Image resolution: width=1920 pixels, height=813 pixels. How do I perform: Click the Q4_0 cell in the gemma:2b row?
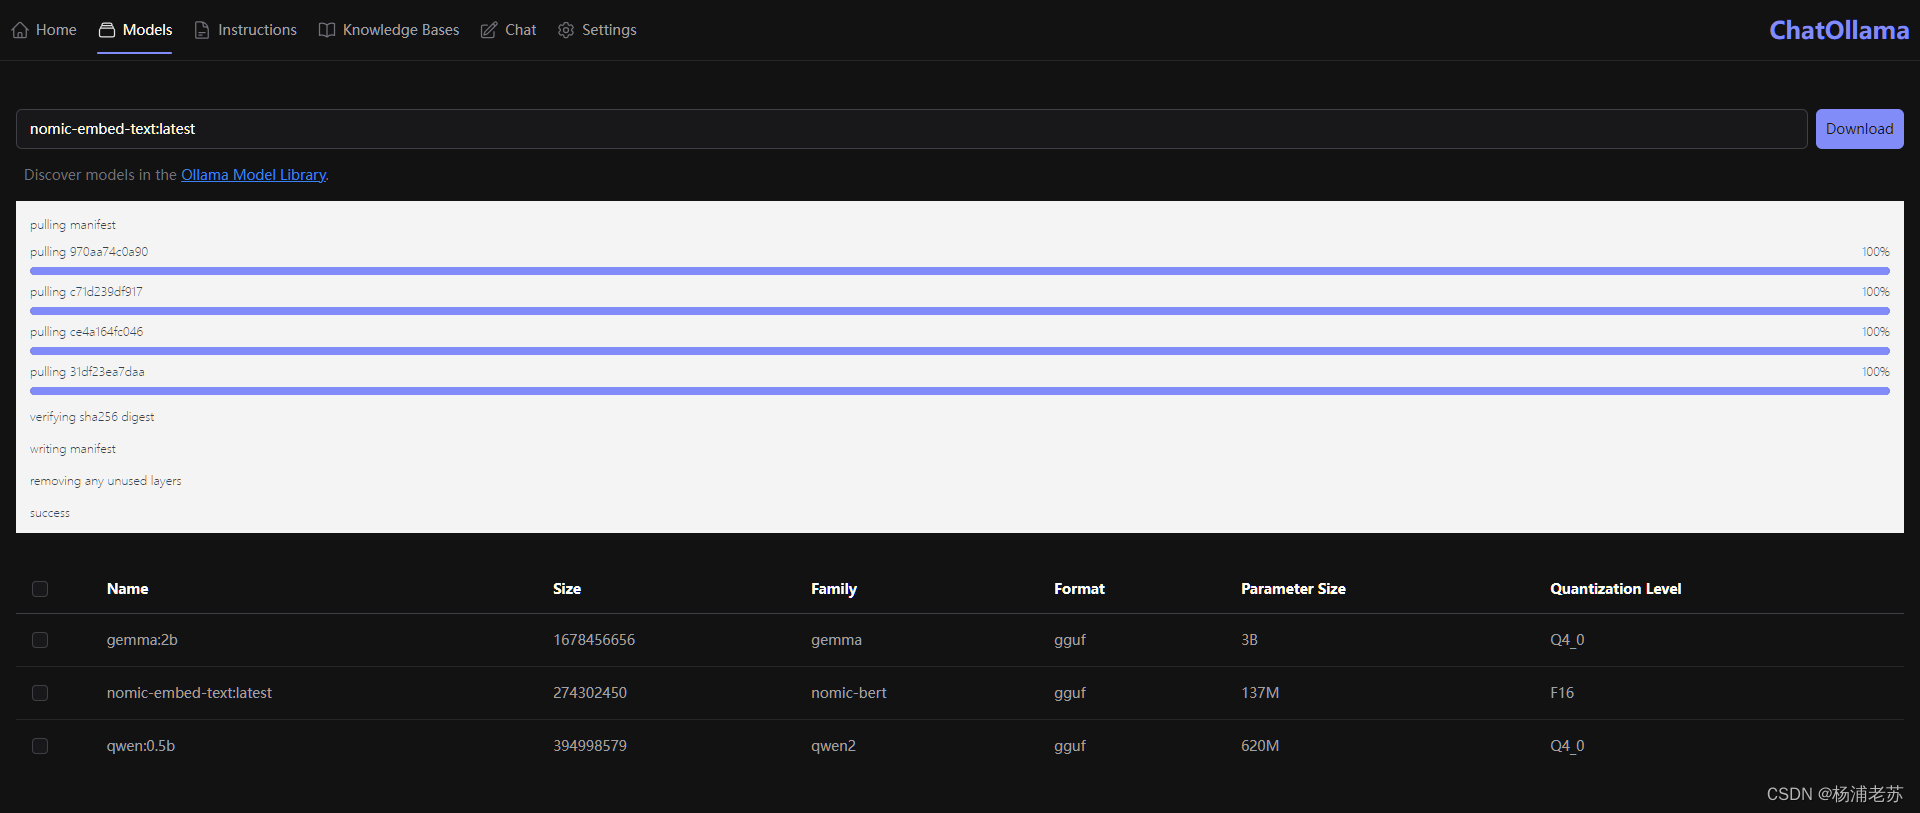1567,640
